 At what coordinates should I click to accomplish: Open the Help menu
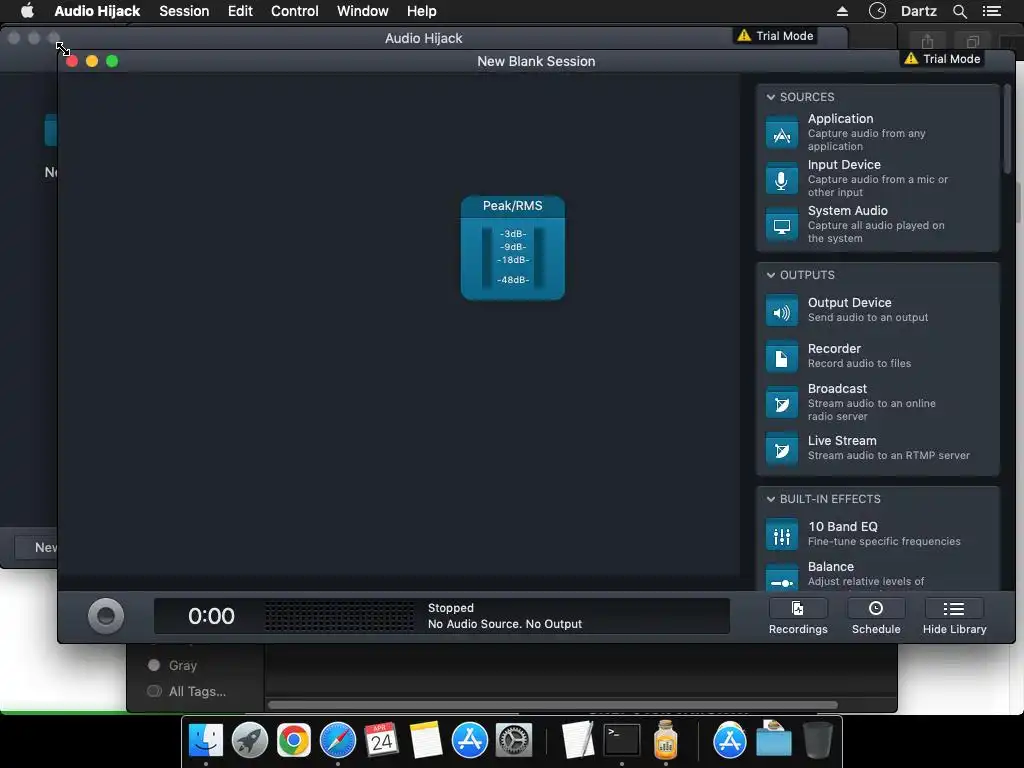421,11
